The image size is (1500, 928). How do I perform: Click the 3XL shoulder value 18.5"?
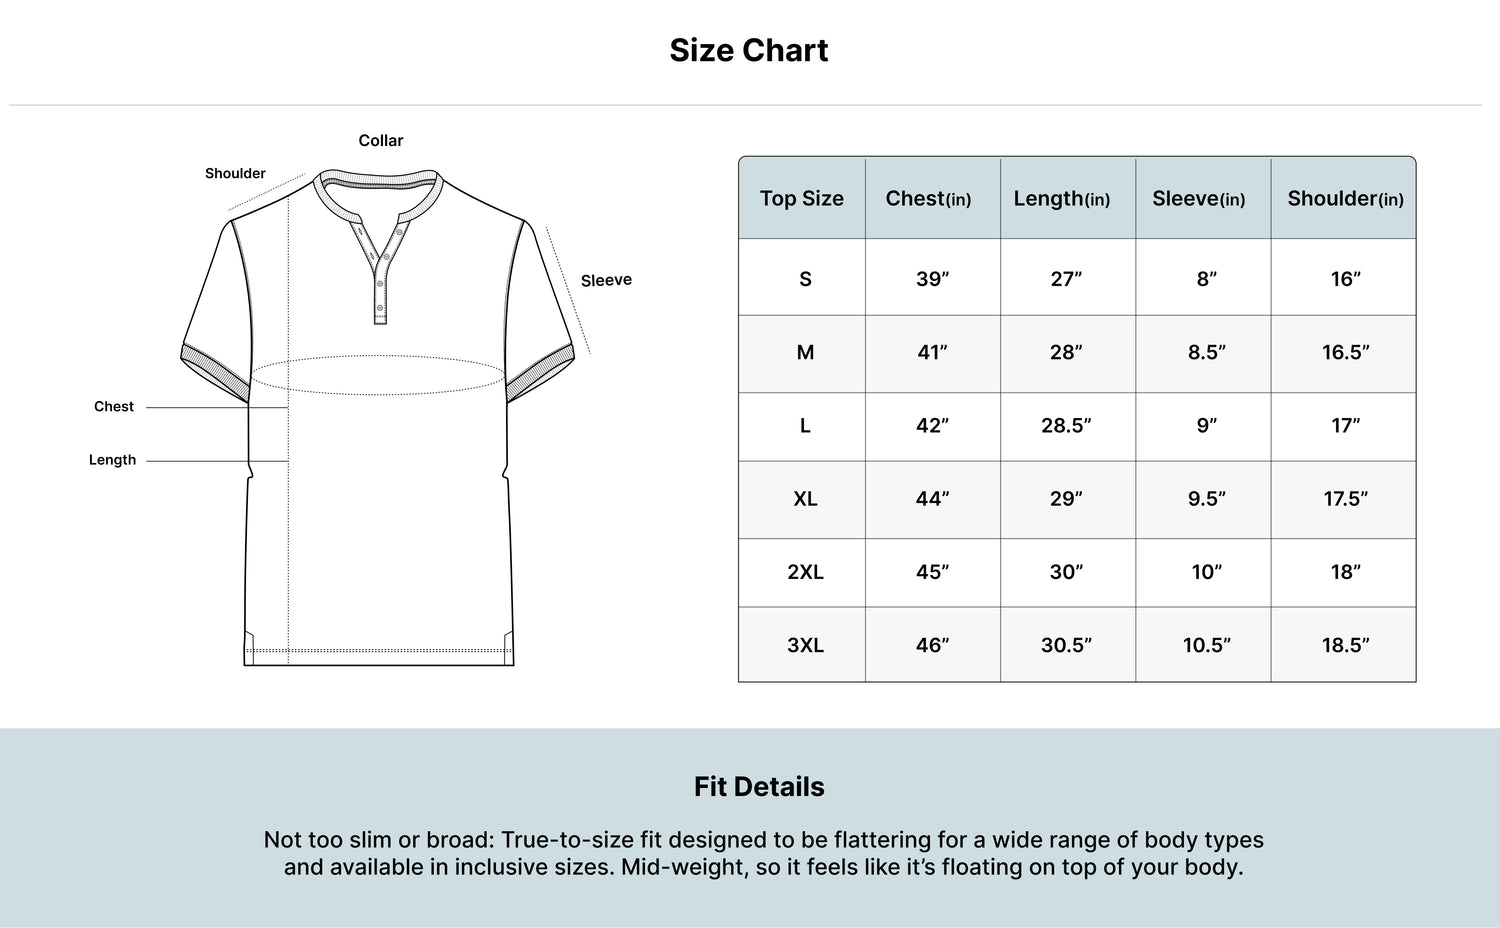pyautogui.click(x=1346, y=645)
